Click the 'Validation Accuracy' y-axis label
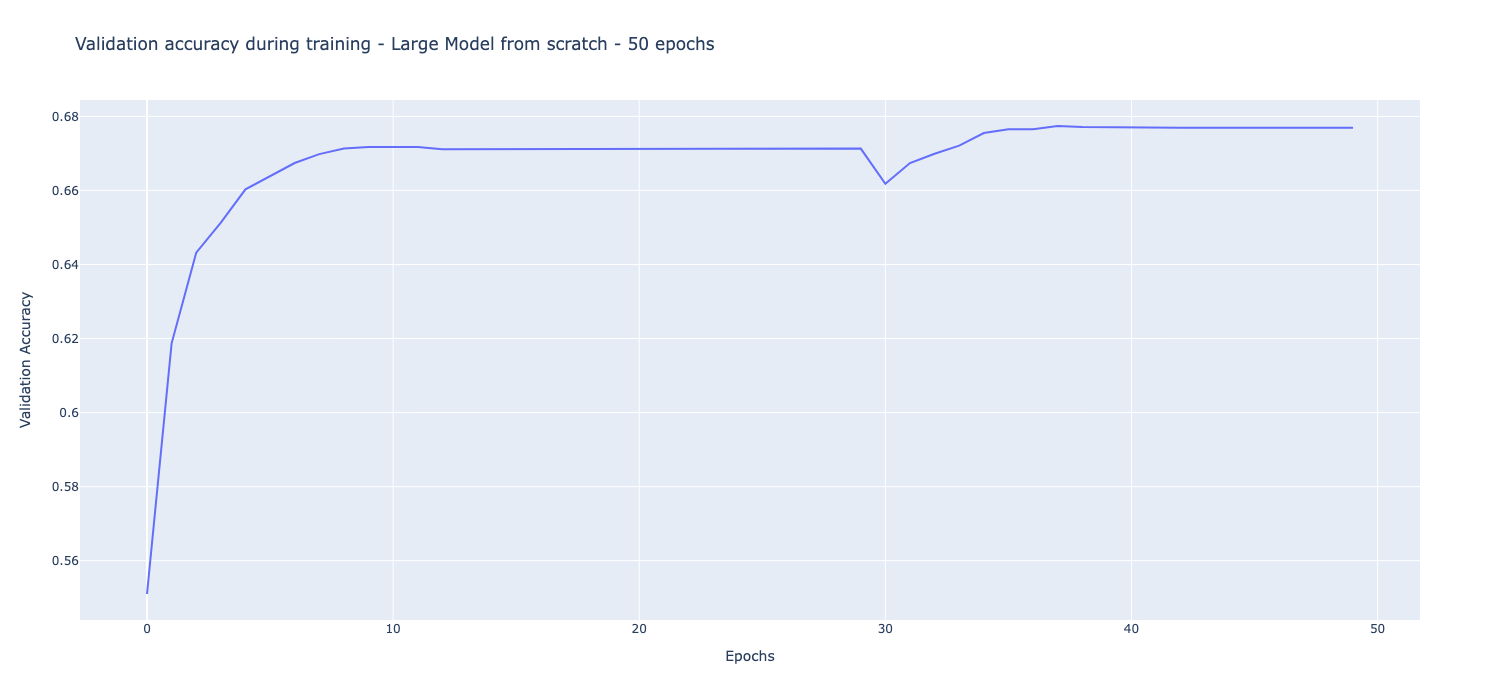Image resolution: width=1500 pixels, height=700 pixels. pos(26,360)
